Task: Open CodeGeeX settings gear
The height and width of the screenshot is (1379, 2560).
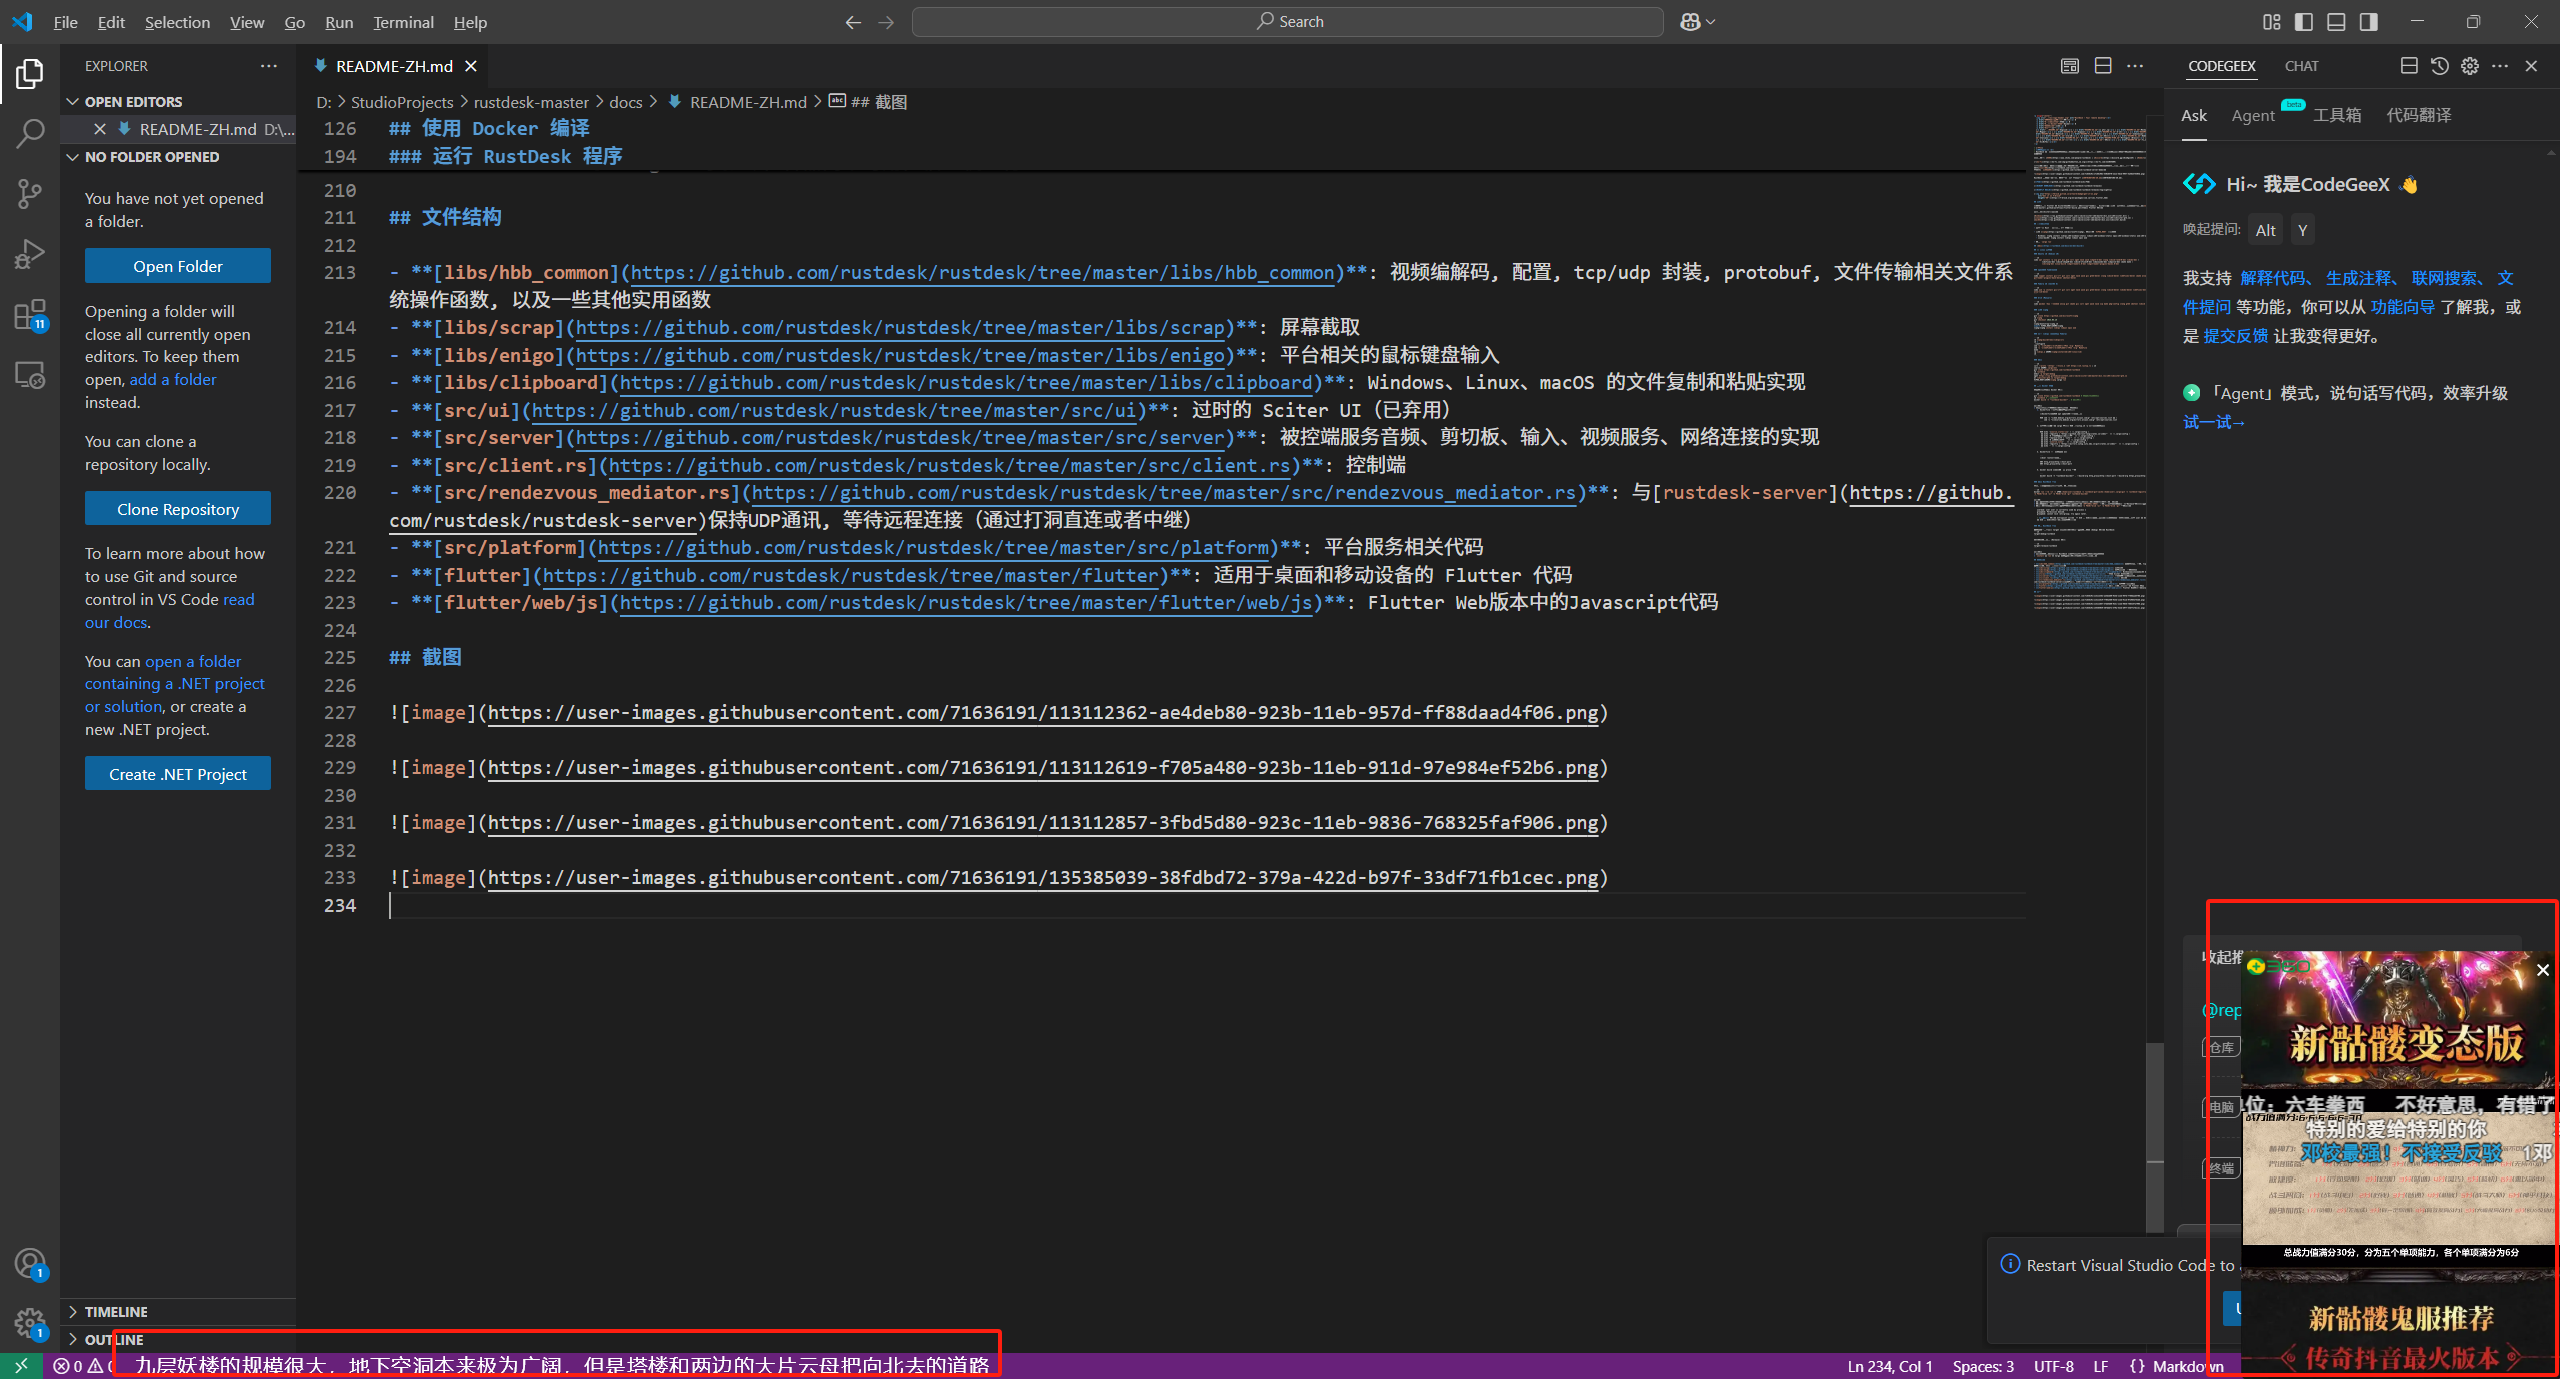Action: 2470,66
